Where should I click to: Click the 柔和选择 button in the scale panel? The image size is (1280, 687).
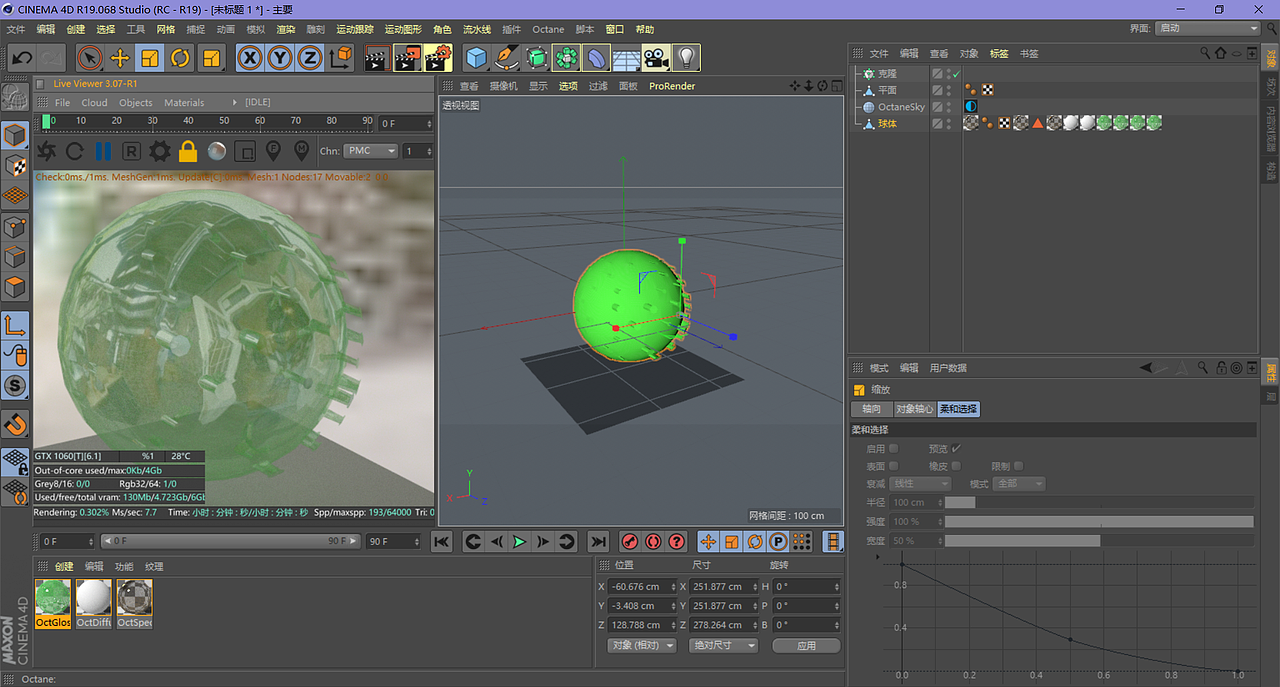[958, 408]
